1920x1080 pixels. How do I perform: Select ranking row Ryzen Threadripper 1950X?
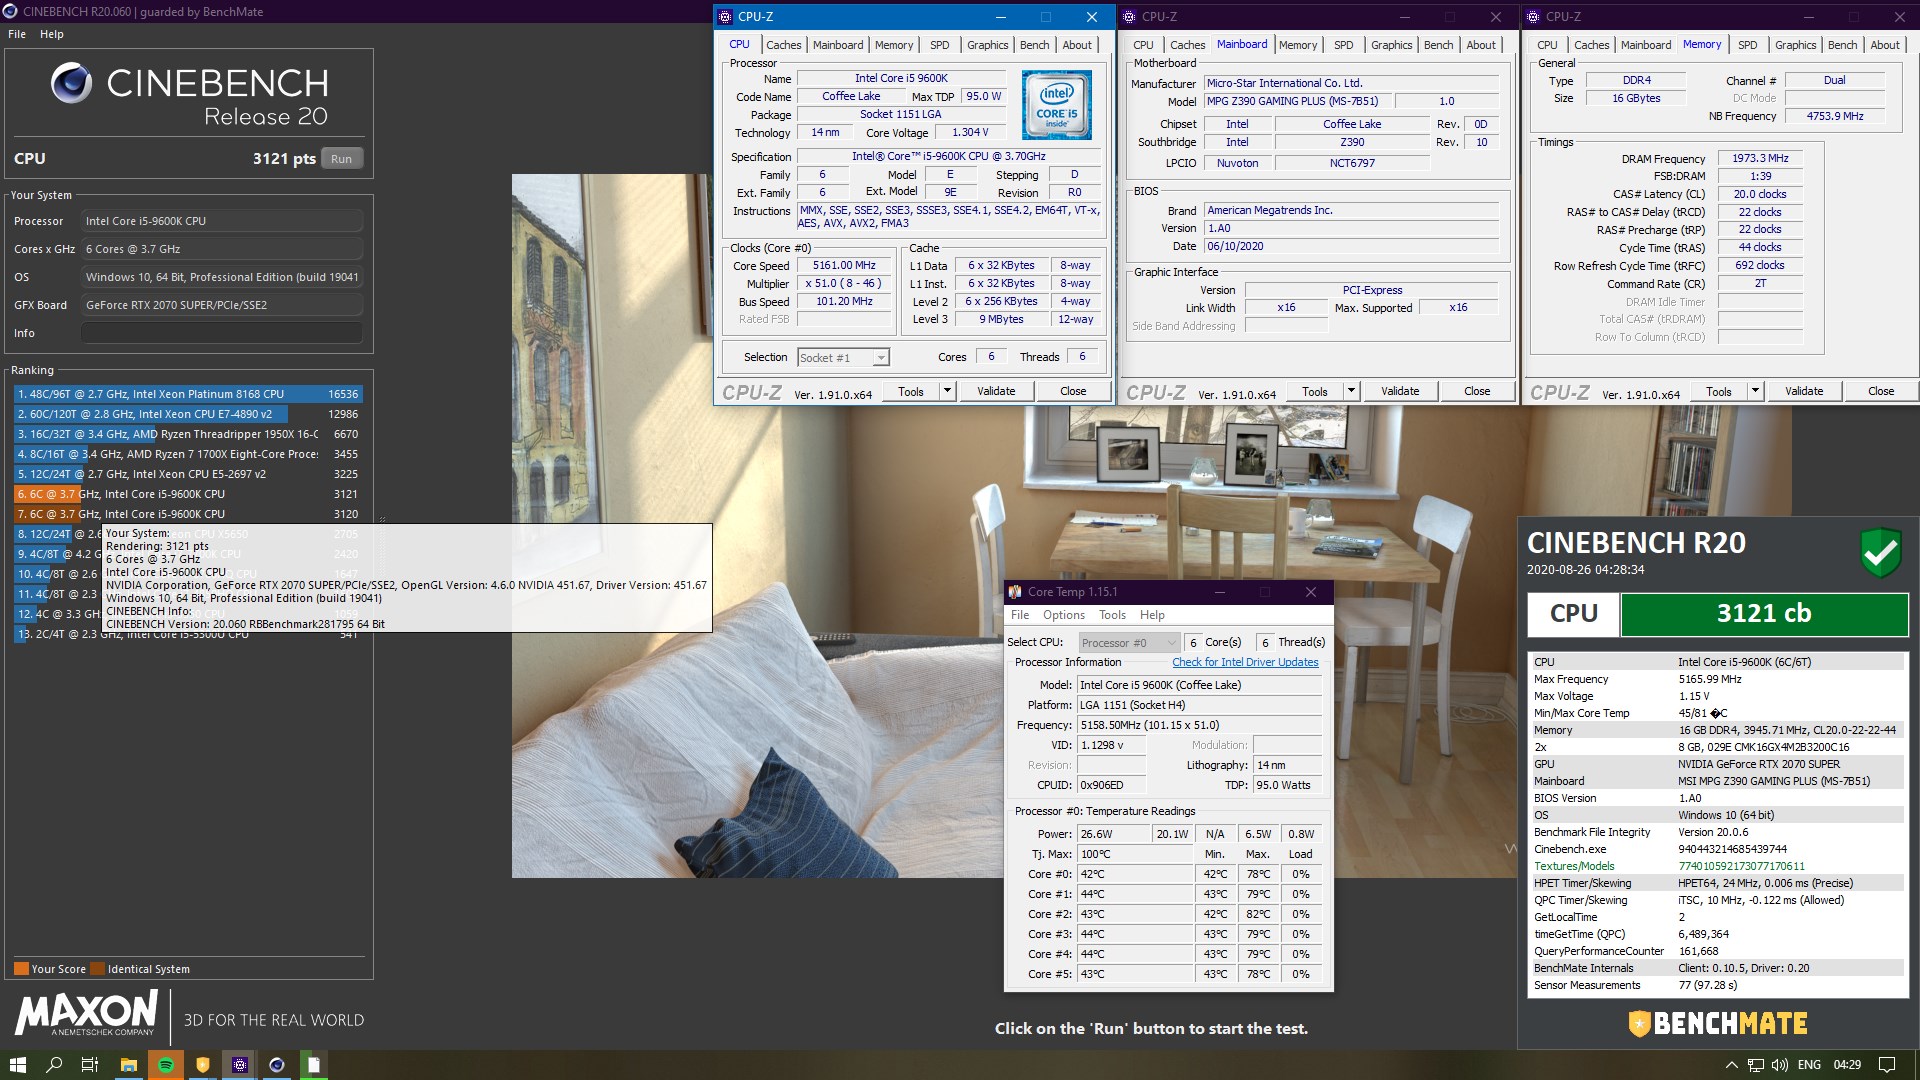coord(187,434)
